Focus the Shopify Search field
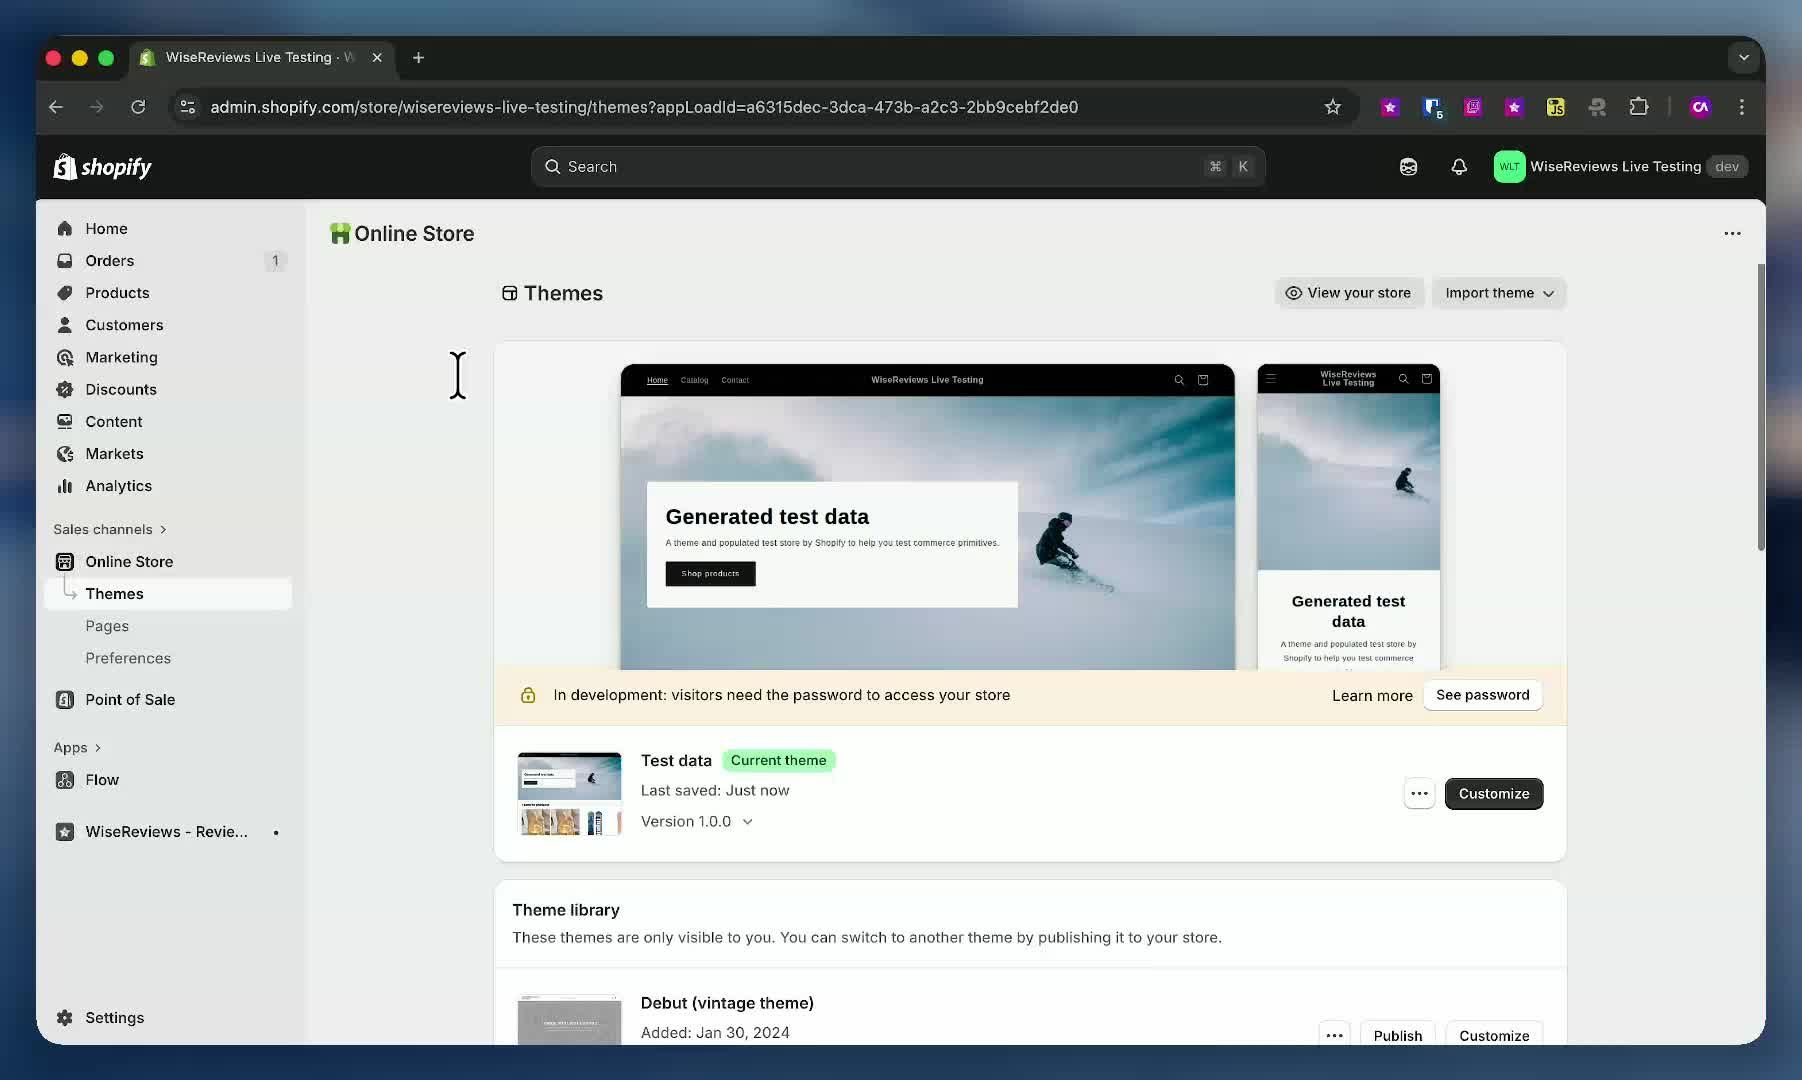Image resolution: width=1802 pixels, height=1080 pixels. coord(898,167)
